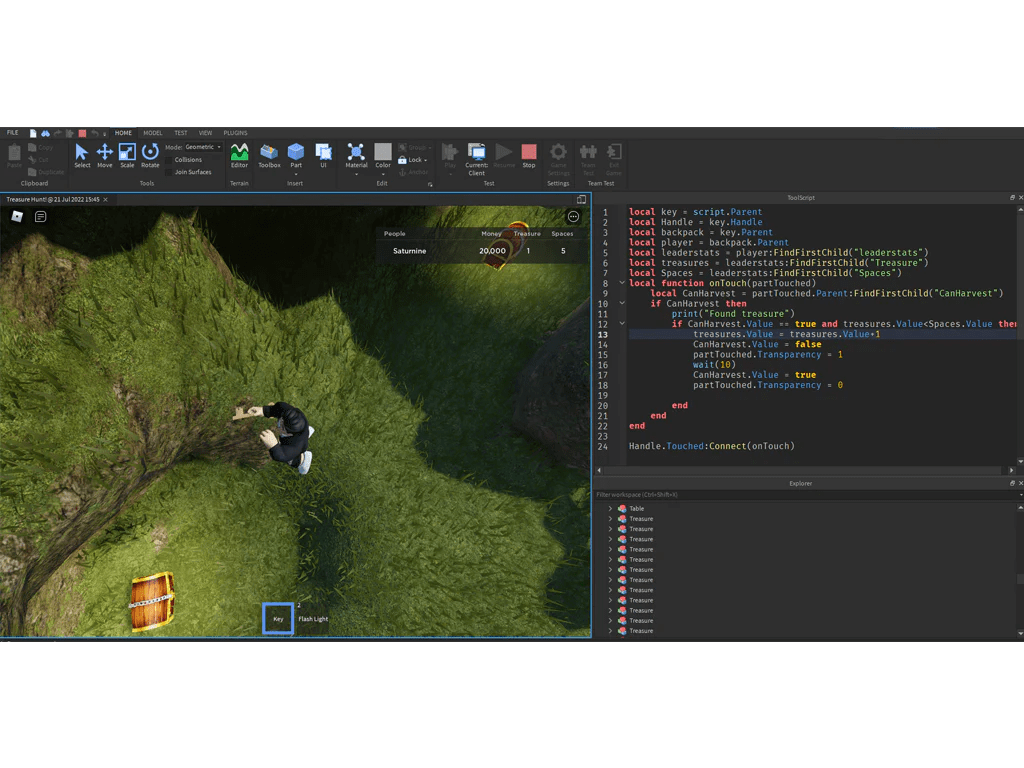The image size is (1024, 768).
Task: Select the Scale tool
Action: point(127,155)
